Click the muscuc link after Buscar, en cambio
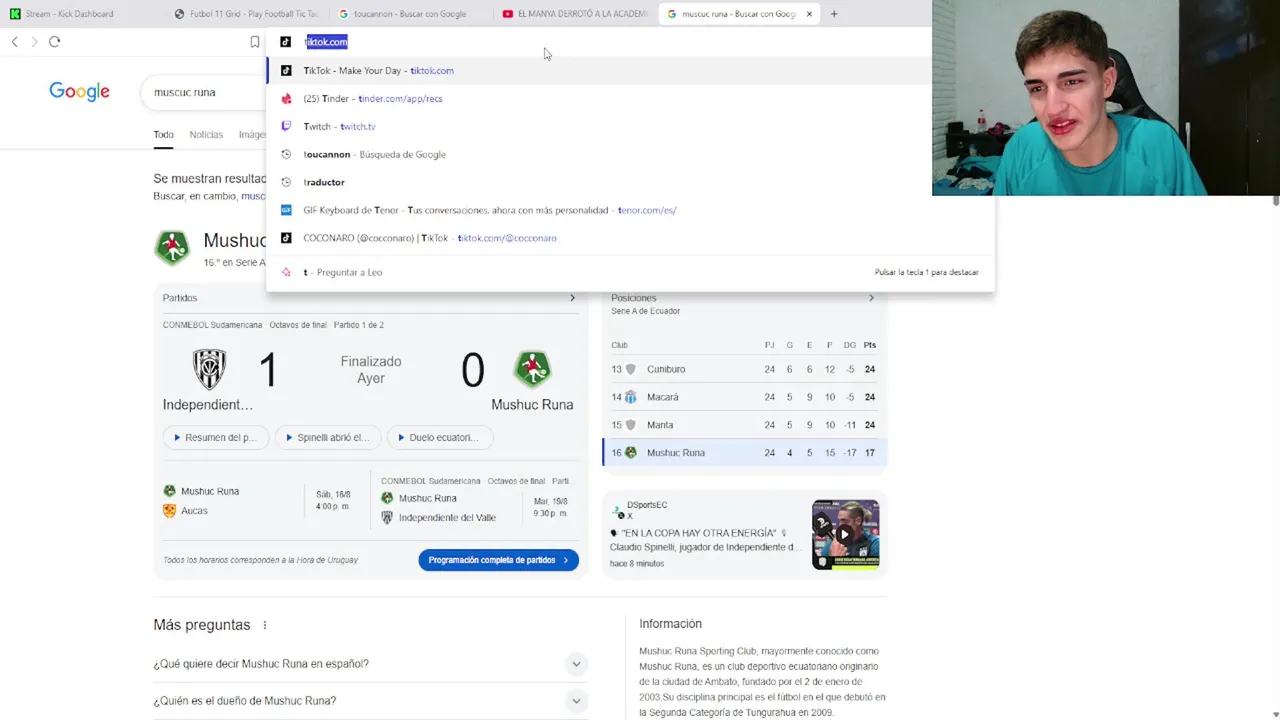This screenshot has height=720, width=1280. (x=253, y=196)
